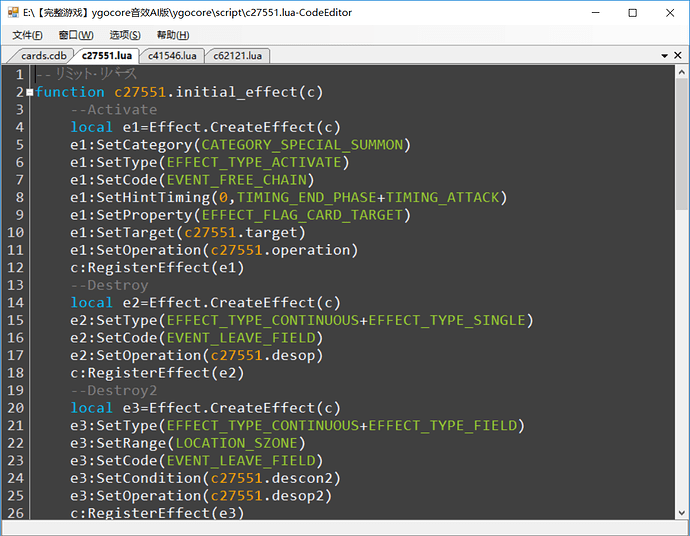The image size is (690, 536).
Task: Open the tab list dropdown arrow
Action: click(x=664, y=56)
